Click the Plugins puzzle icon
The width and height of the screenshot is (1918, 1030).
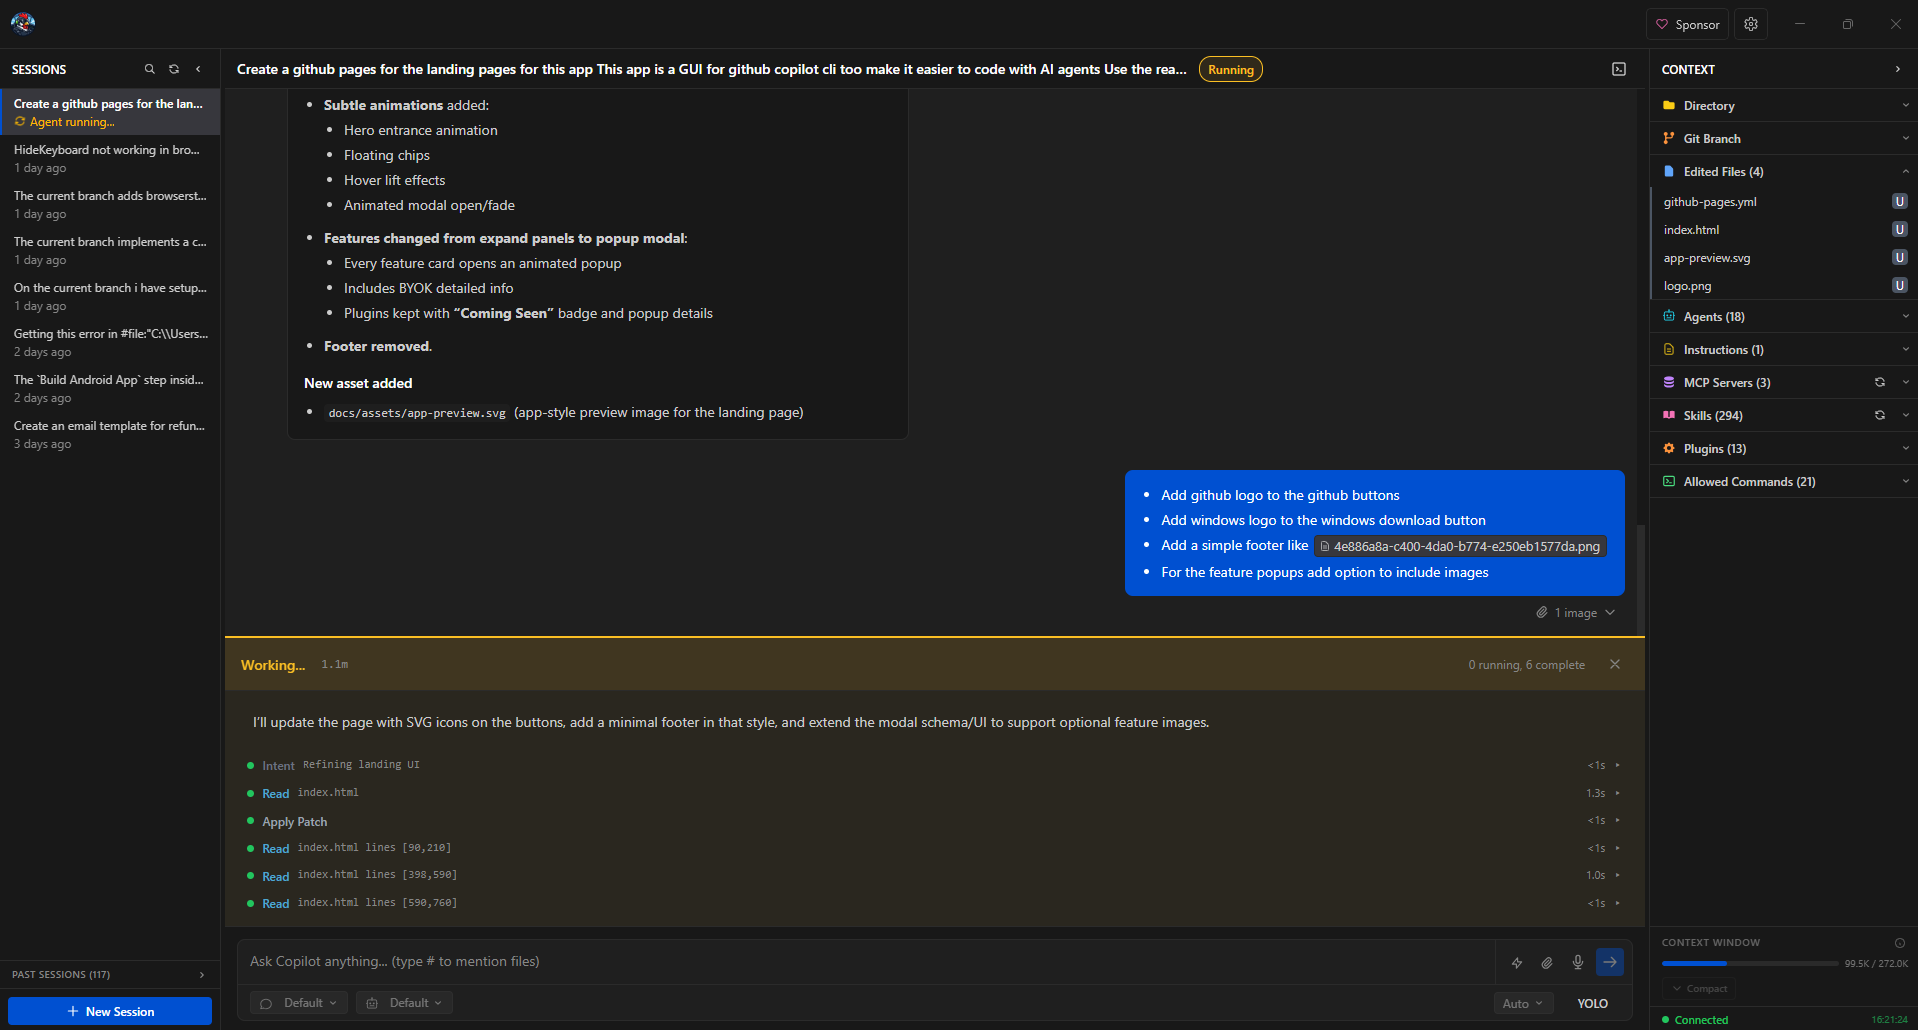pos(1669,448)
